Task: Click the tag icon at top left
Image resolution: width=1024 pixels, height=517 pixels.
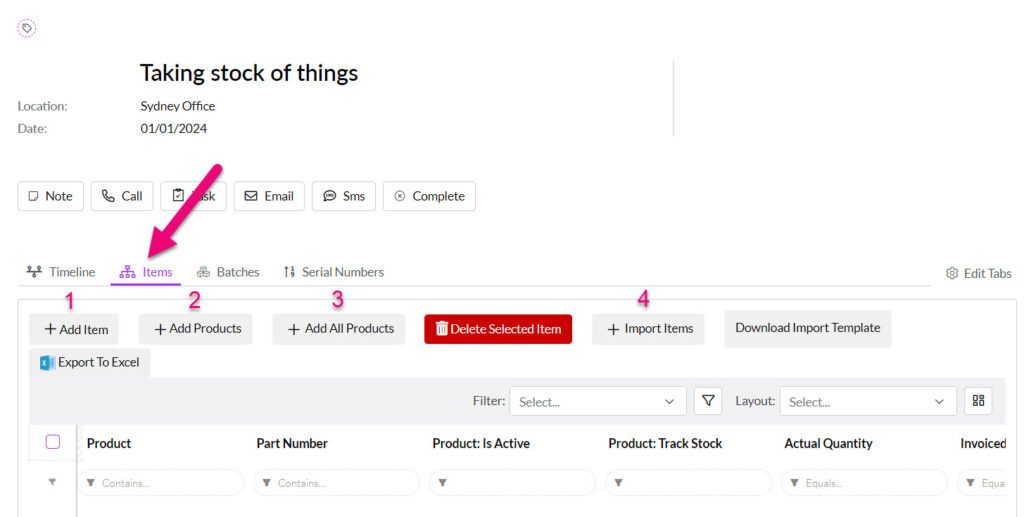Action: tap(26, 28)
